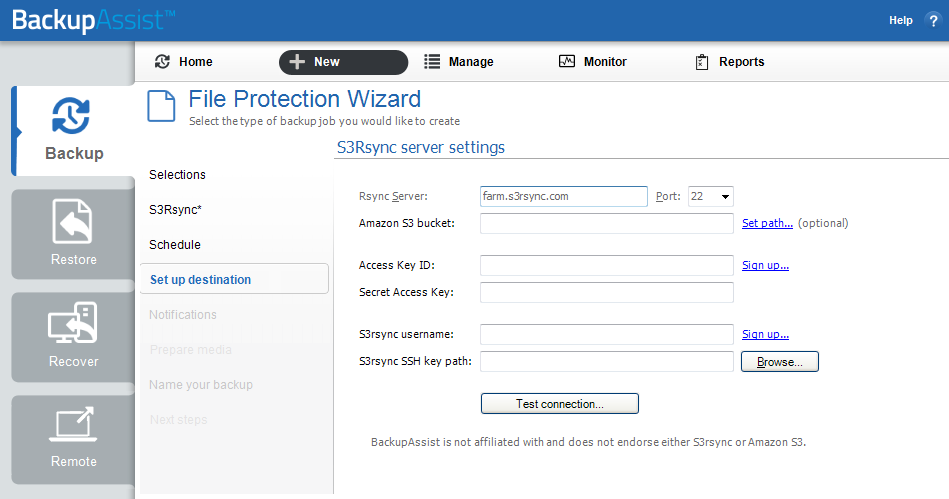This screenshot has height=499, width=949.
Task: Click Sign up link beside Access Key ID
Action: [x=766, y=265]
